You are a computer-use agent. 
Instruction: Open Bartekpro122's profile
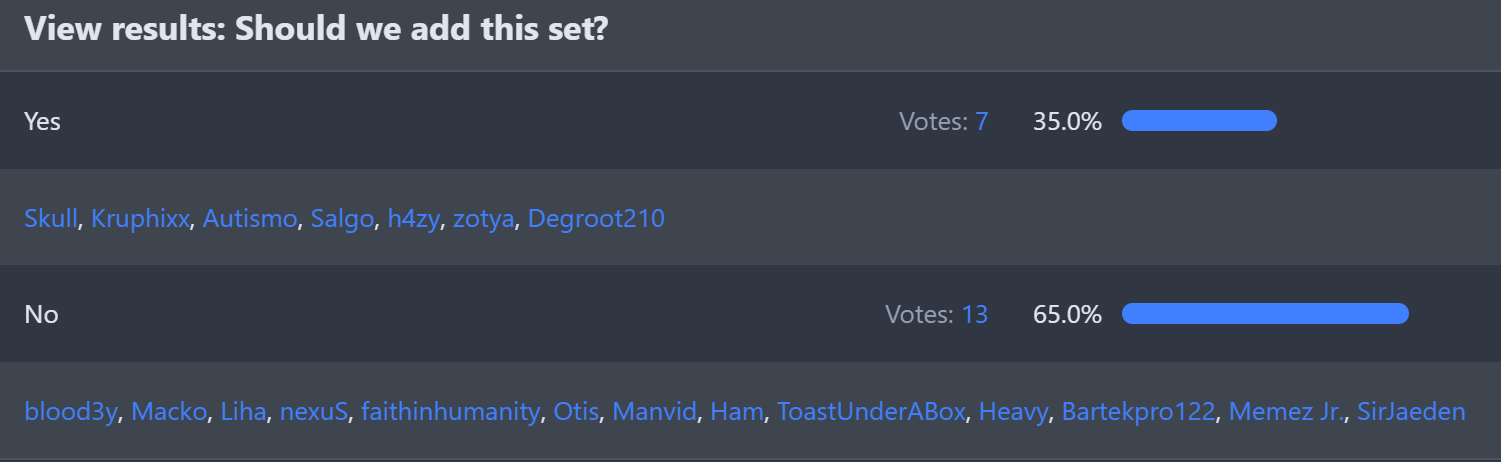1138,411
